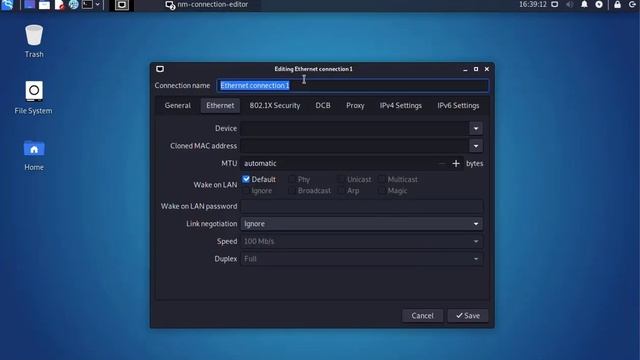Go to the IPv6 Settings tab
The height and width of the screenshot is (360, 640).
(x=458, y=105)
